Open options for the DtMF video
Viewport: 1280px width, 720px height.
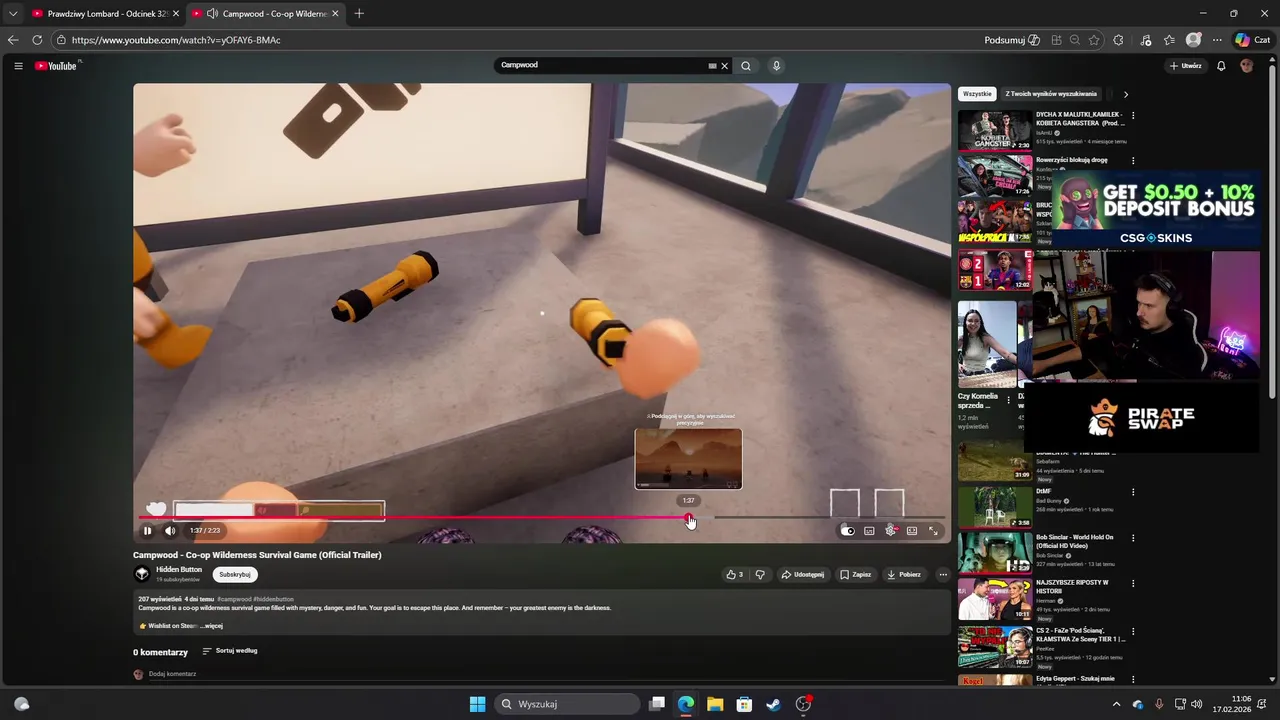1133,492
